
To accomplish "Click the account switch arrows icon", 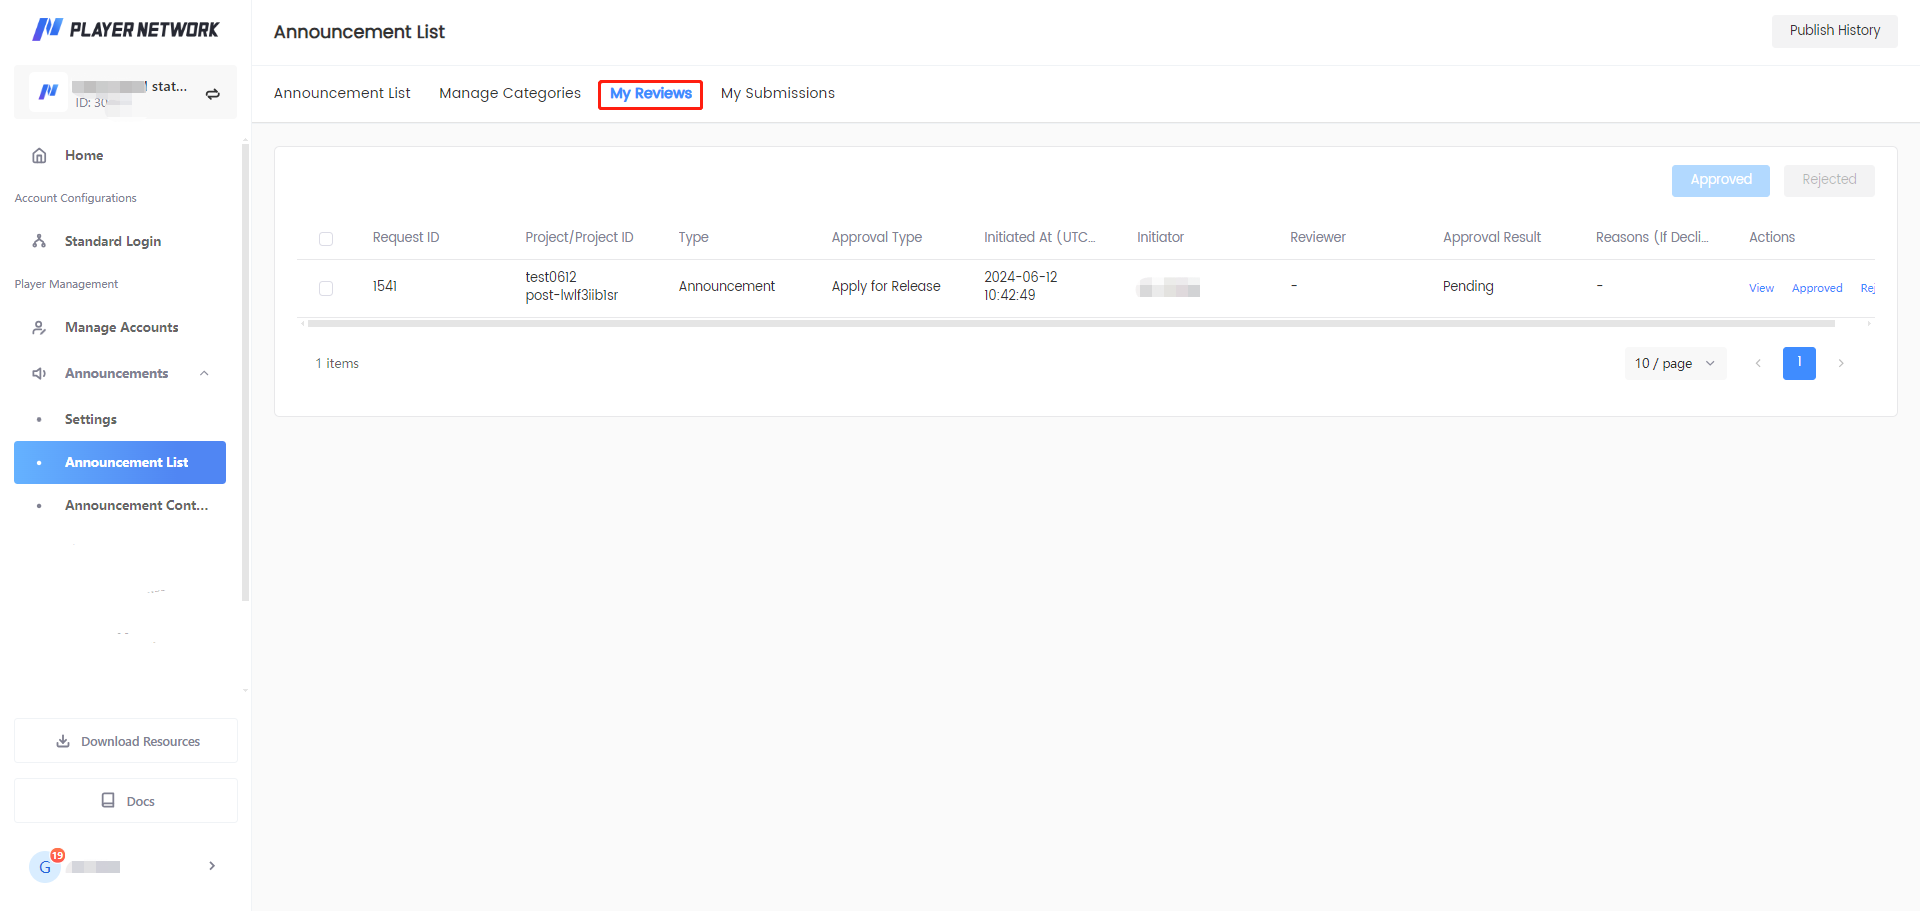I will click(213, 94).
